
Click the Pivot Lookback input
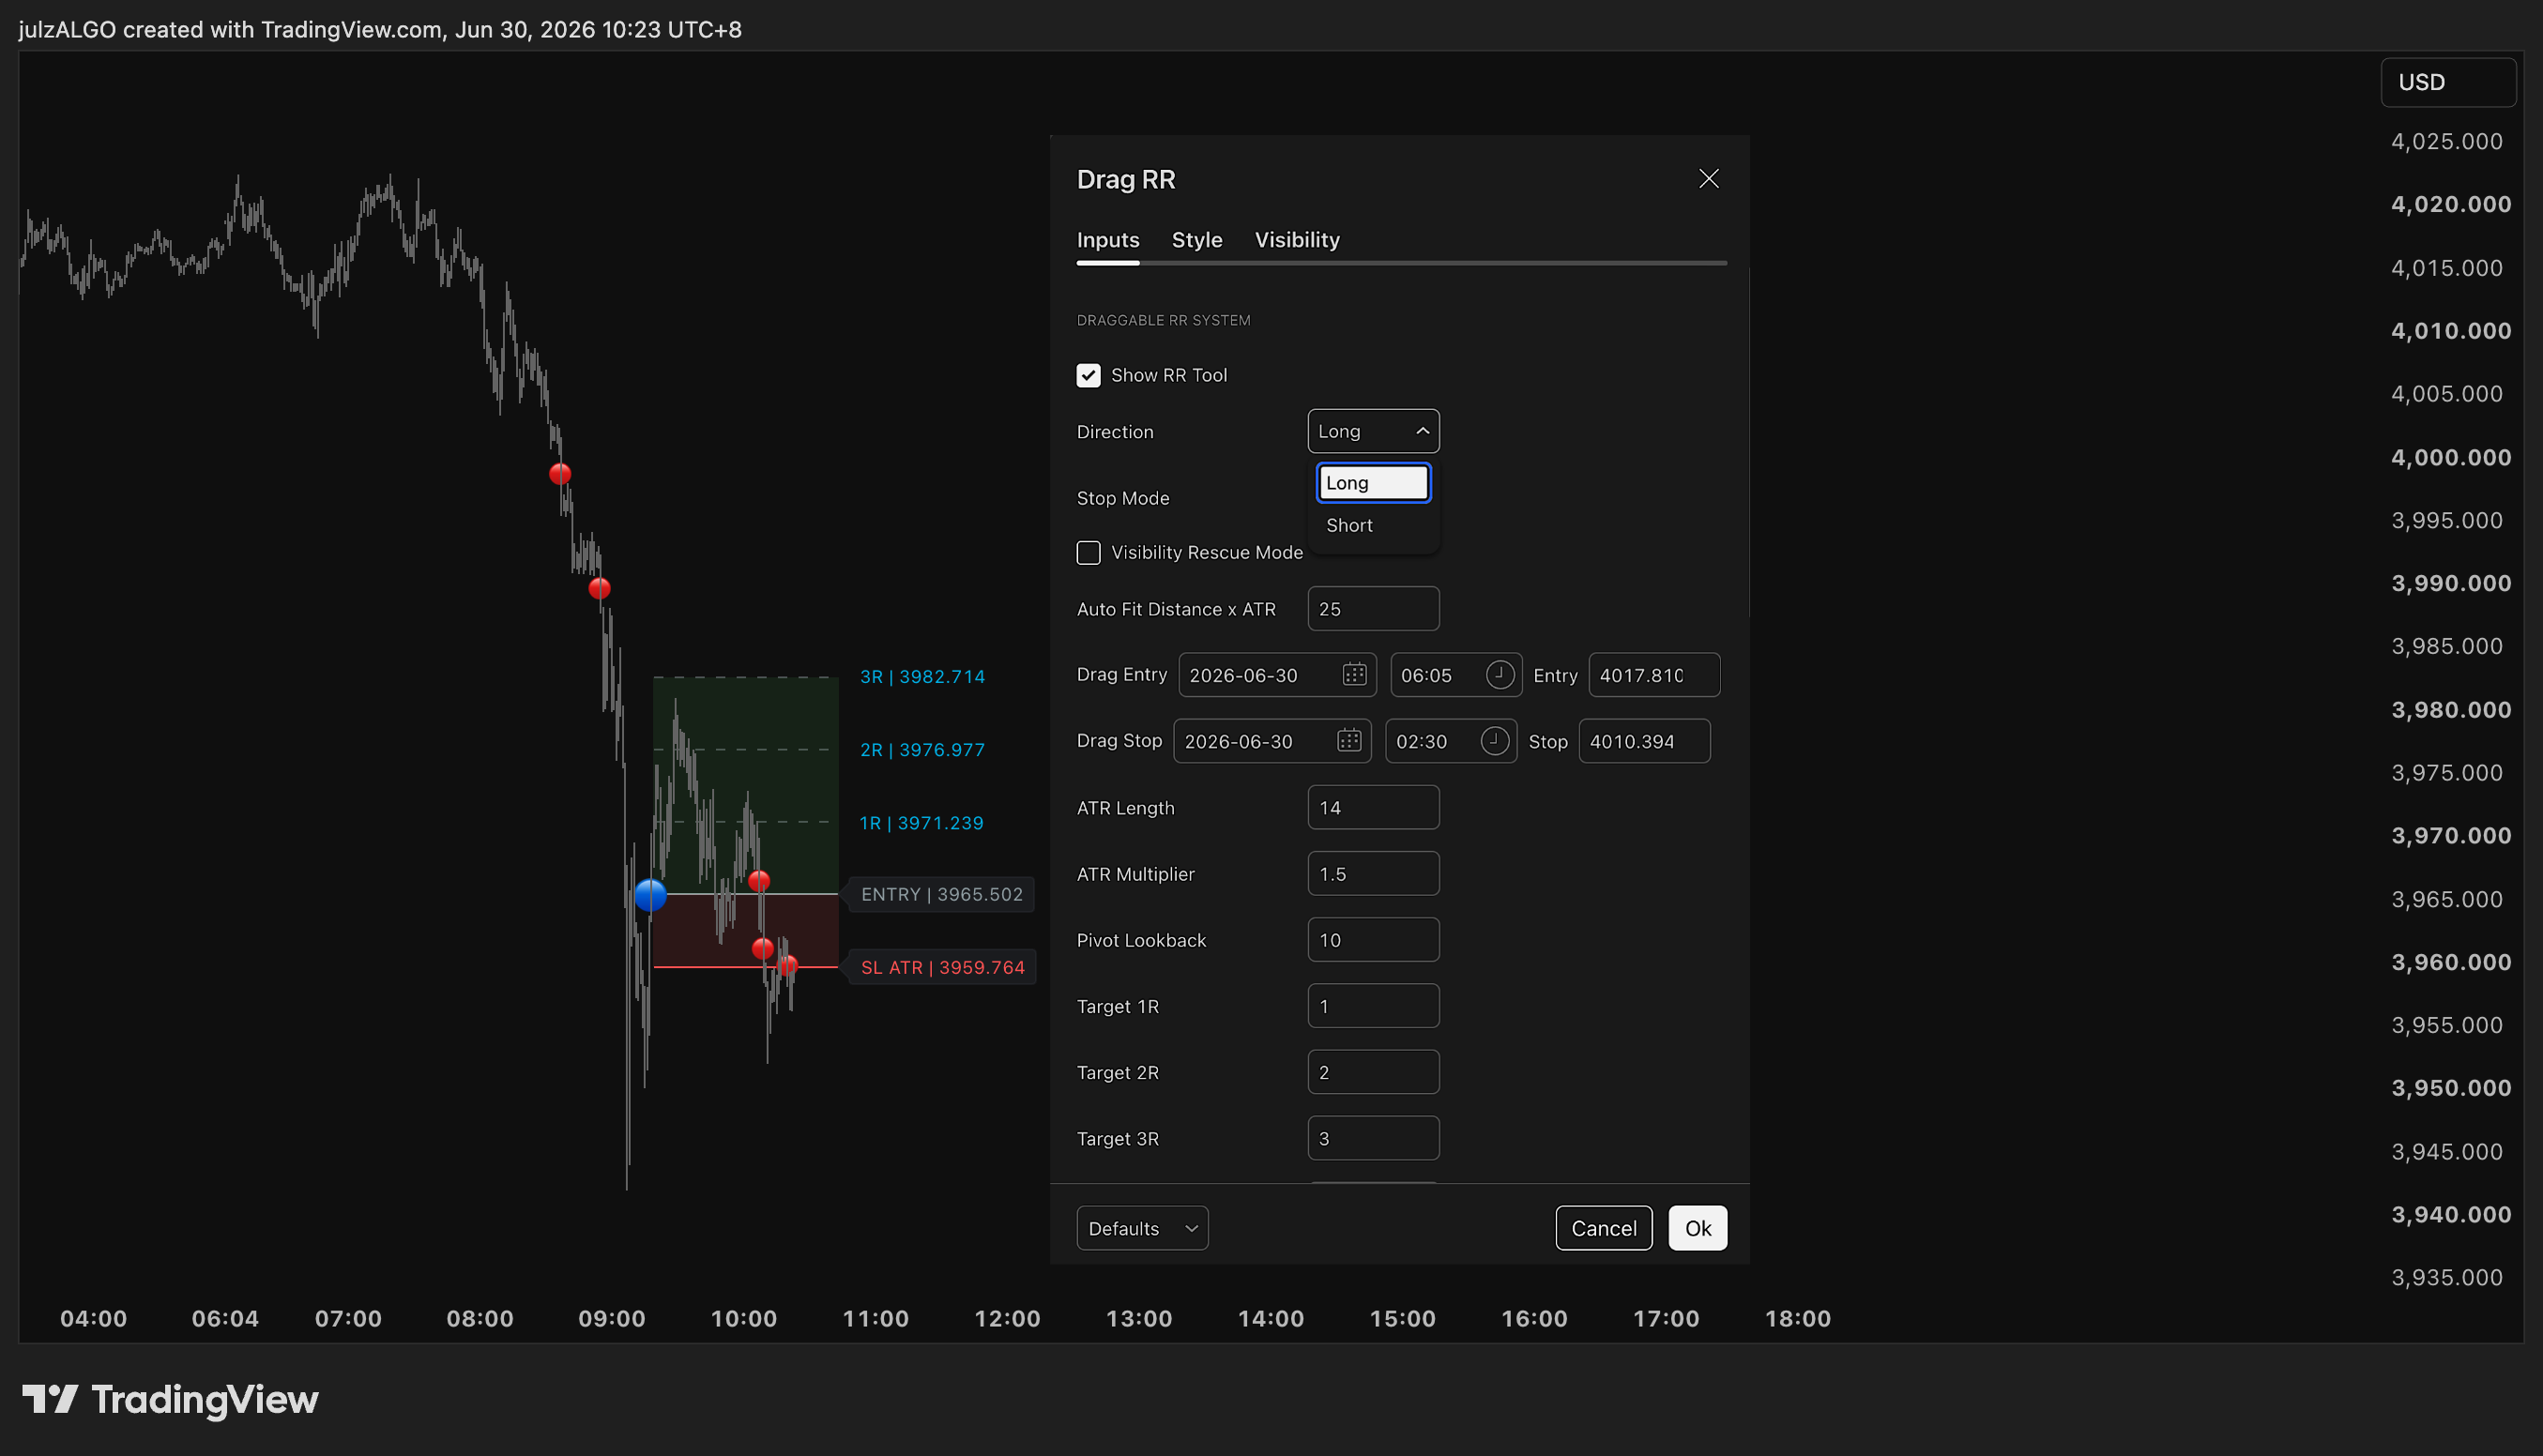(x=1373, y=939)
